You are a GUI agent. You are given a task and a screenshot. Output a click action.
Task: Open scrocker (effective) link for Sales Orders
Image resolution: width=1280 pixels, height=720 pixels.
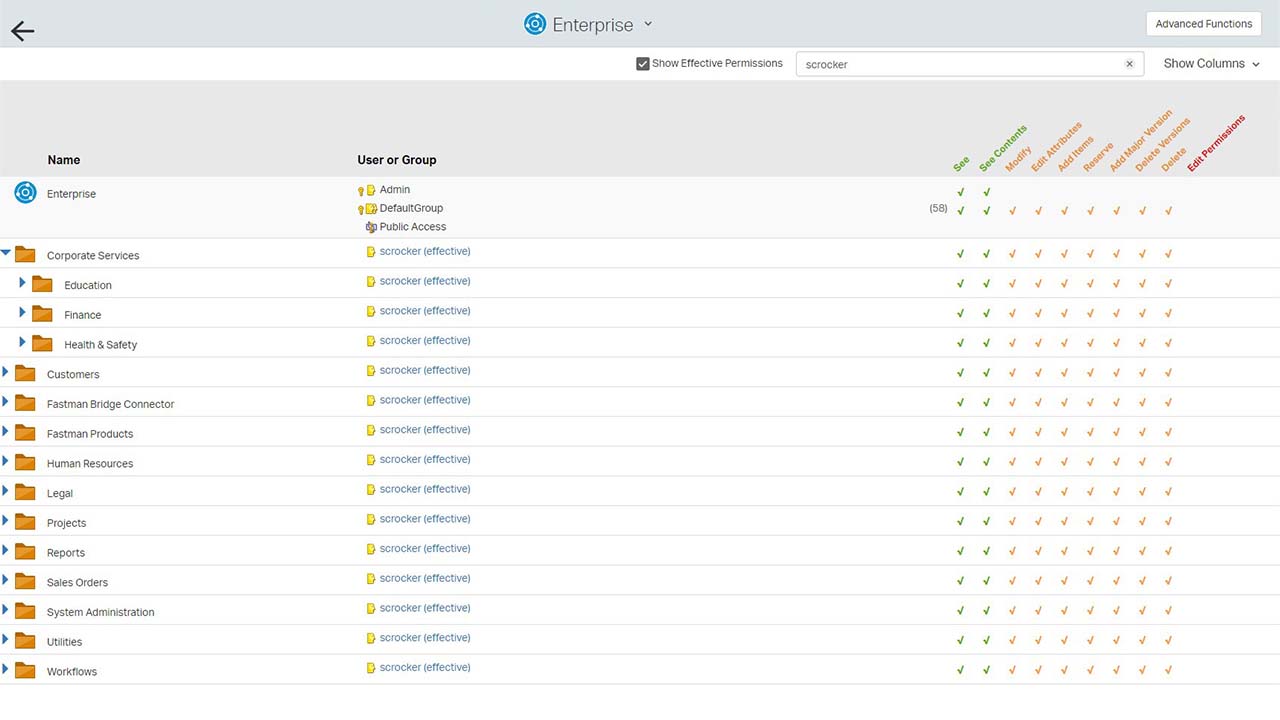click(425, 578)
